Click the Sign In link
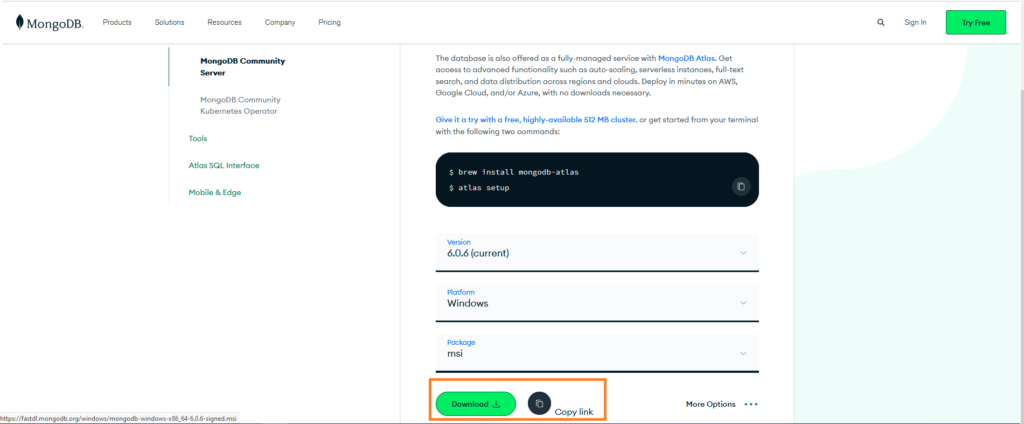Screen dimensions: 1024x424 click(915, 22)
